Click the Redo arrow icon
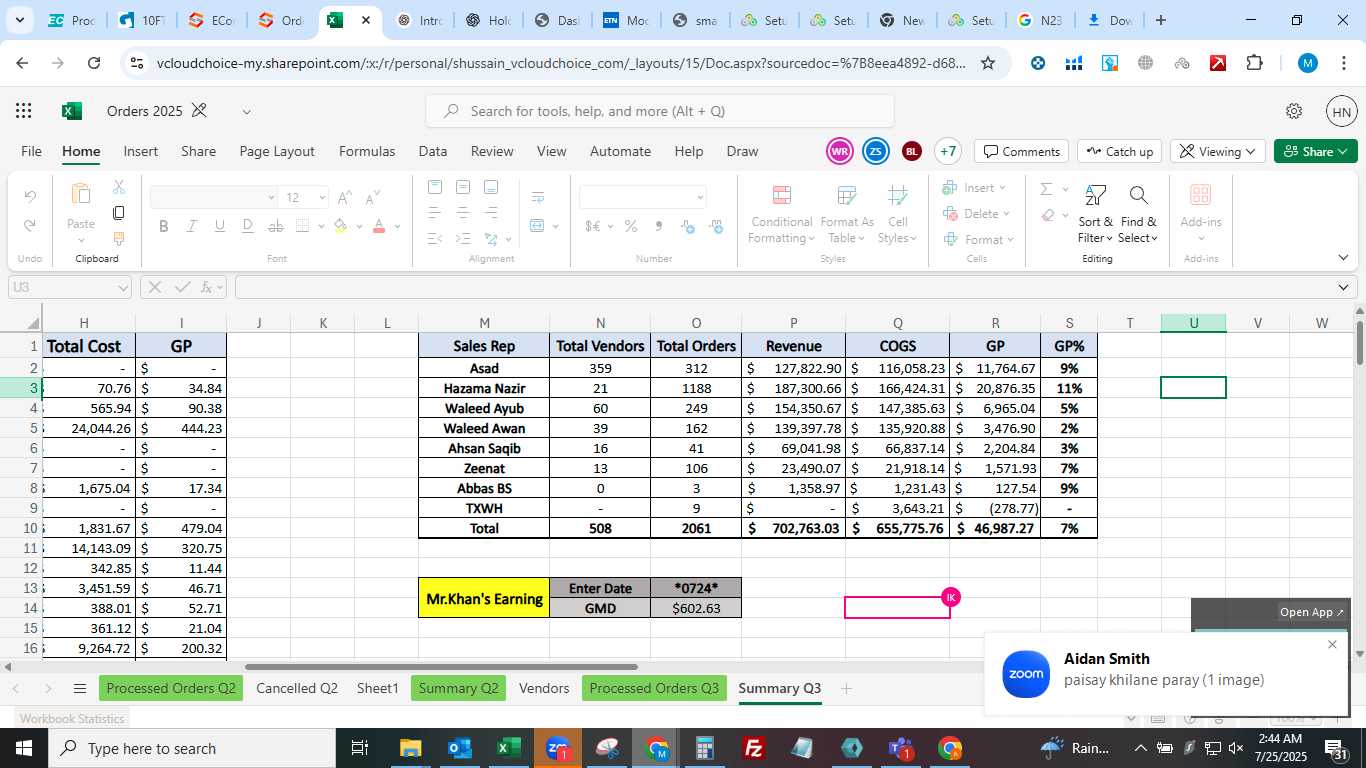1366x768 pixels. click(x=30, y=226)
